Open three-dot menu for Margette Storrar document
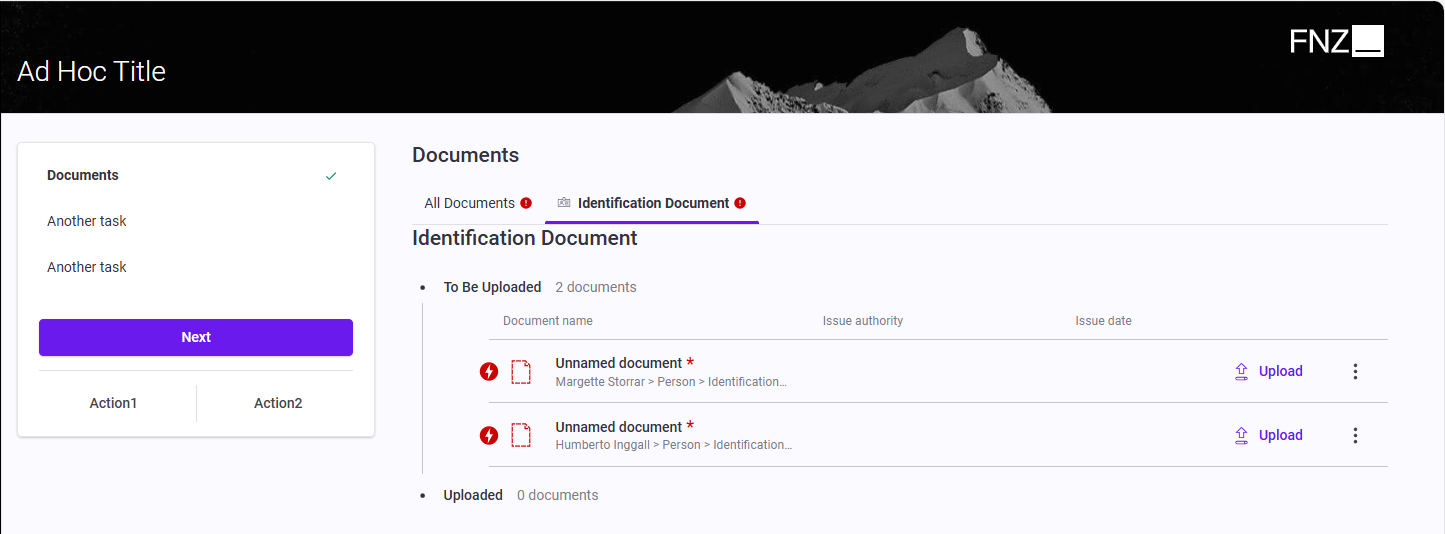 pyautogui.click(x=1355, y=372)
